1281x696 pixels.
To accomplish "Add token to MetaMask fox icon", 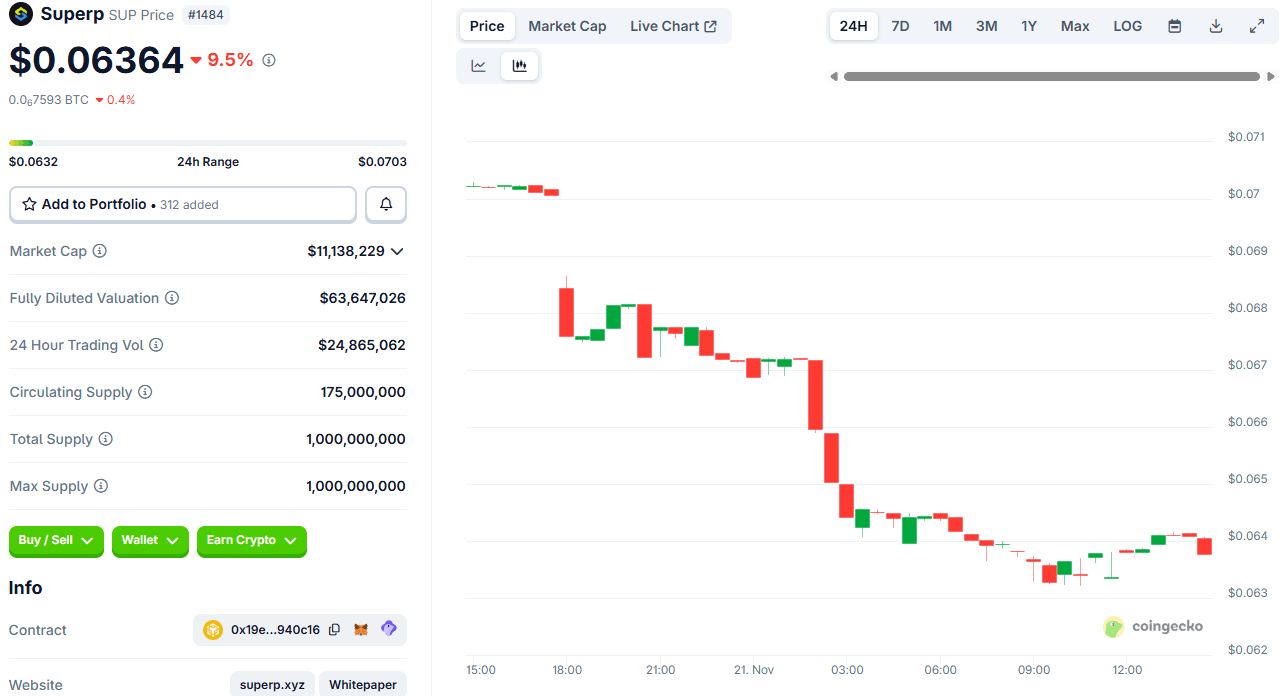I will 361,630.
